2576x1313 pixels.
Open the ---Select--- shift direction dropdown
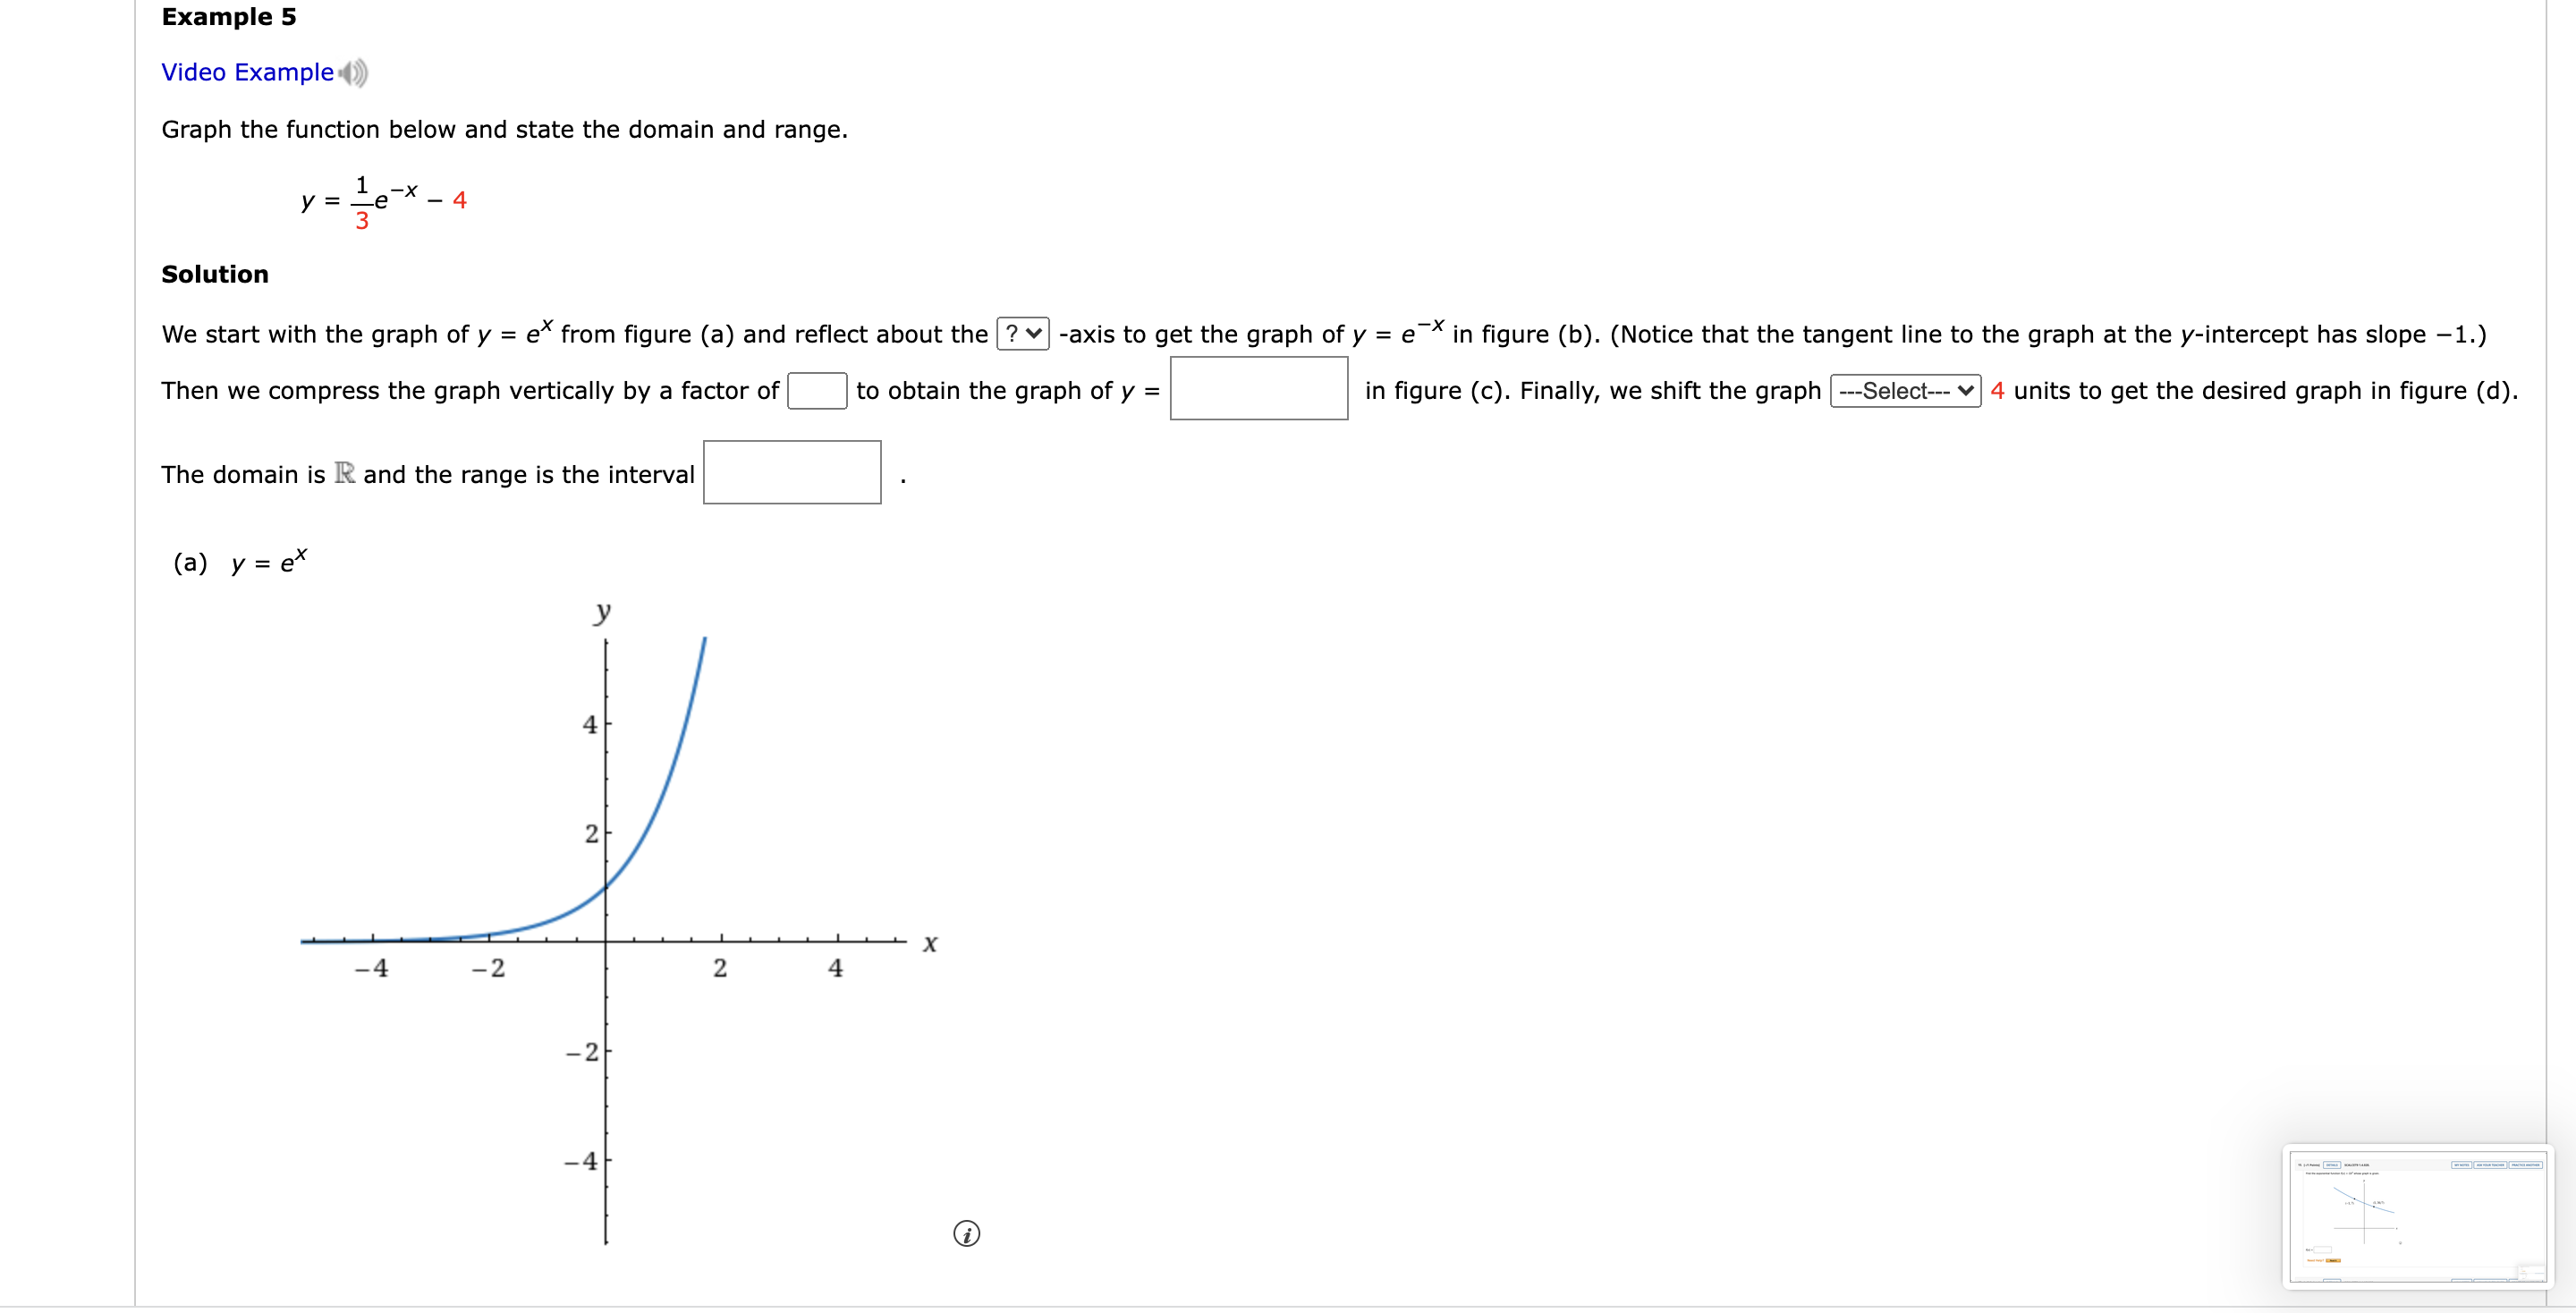1906,391
